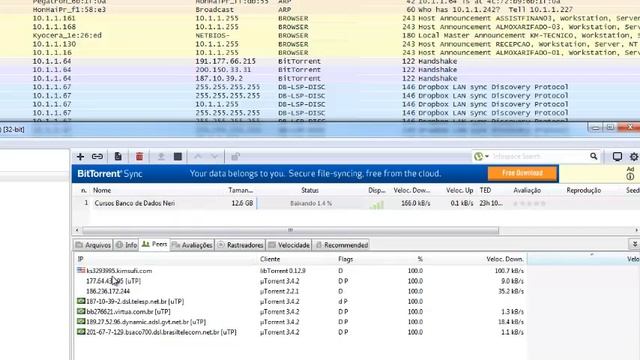Click the Move Up Queue arrow

click(x=198, y=157)
